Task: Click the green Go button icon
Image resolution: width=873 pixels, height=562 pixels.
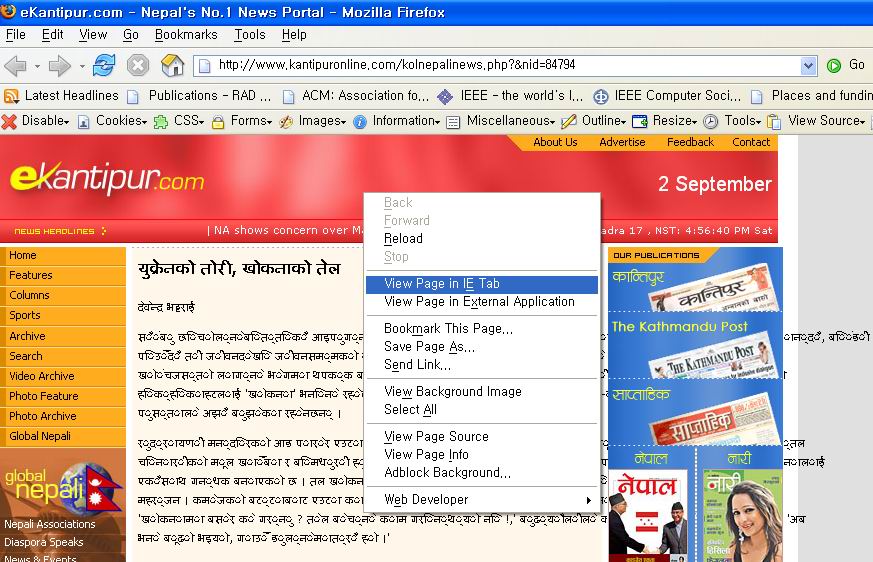Action: pos(834,65)
